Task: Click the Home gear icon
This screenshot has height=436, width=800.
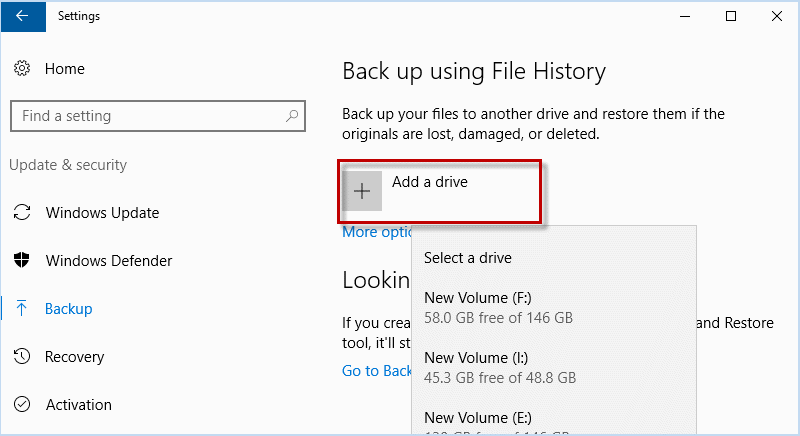Action: pos(22,69)
